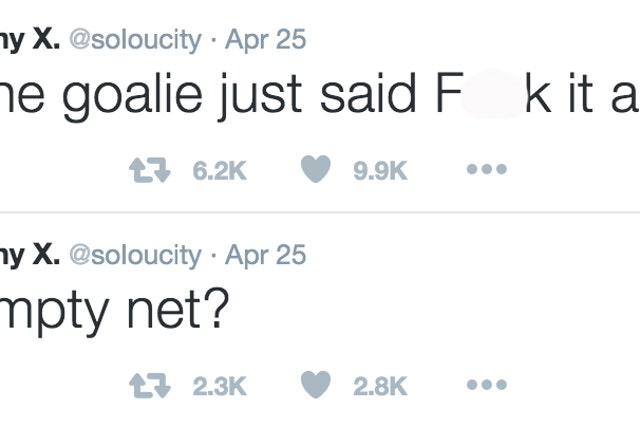Click the word 'goalie' in the first tweet

pyautogui.click(x=132, y=96)
